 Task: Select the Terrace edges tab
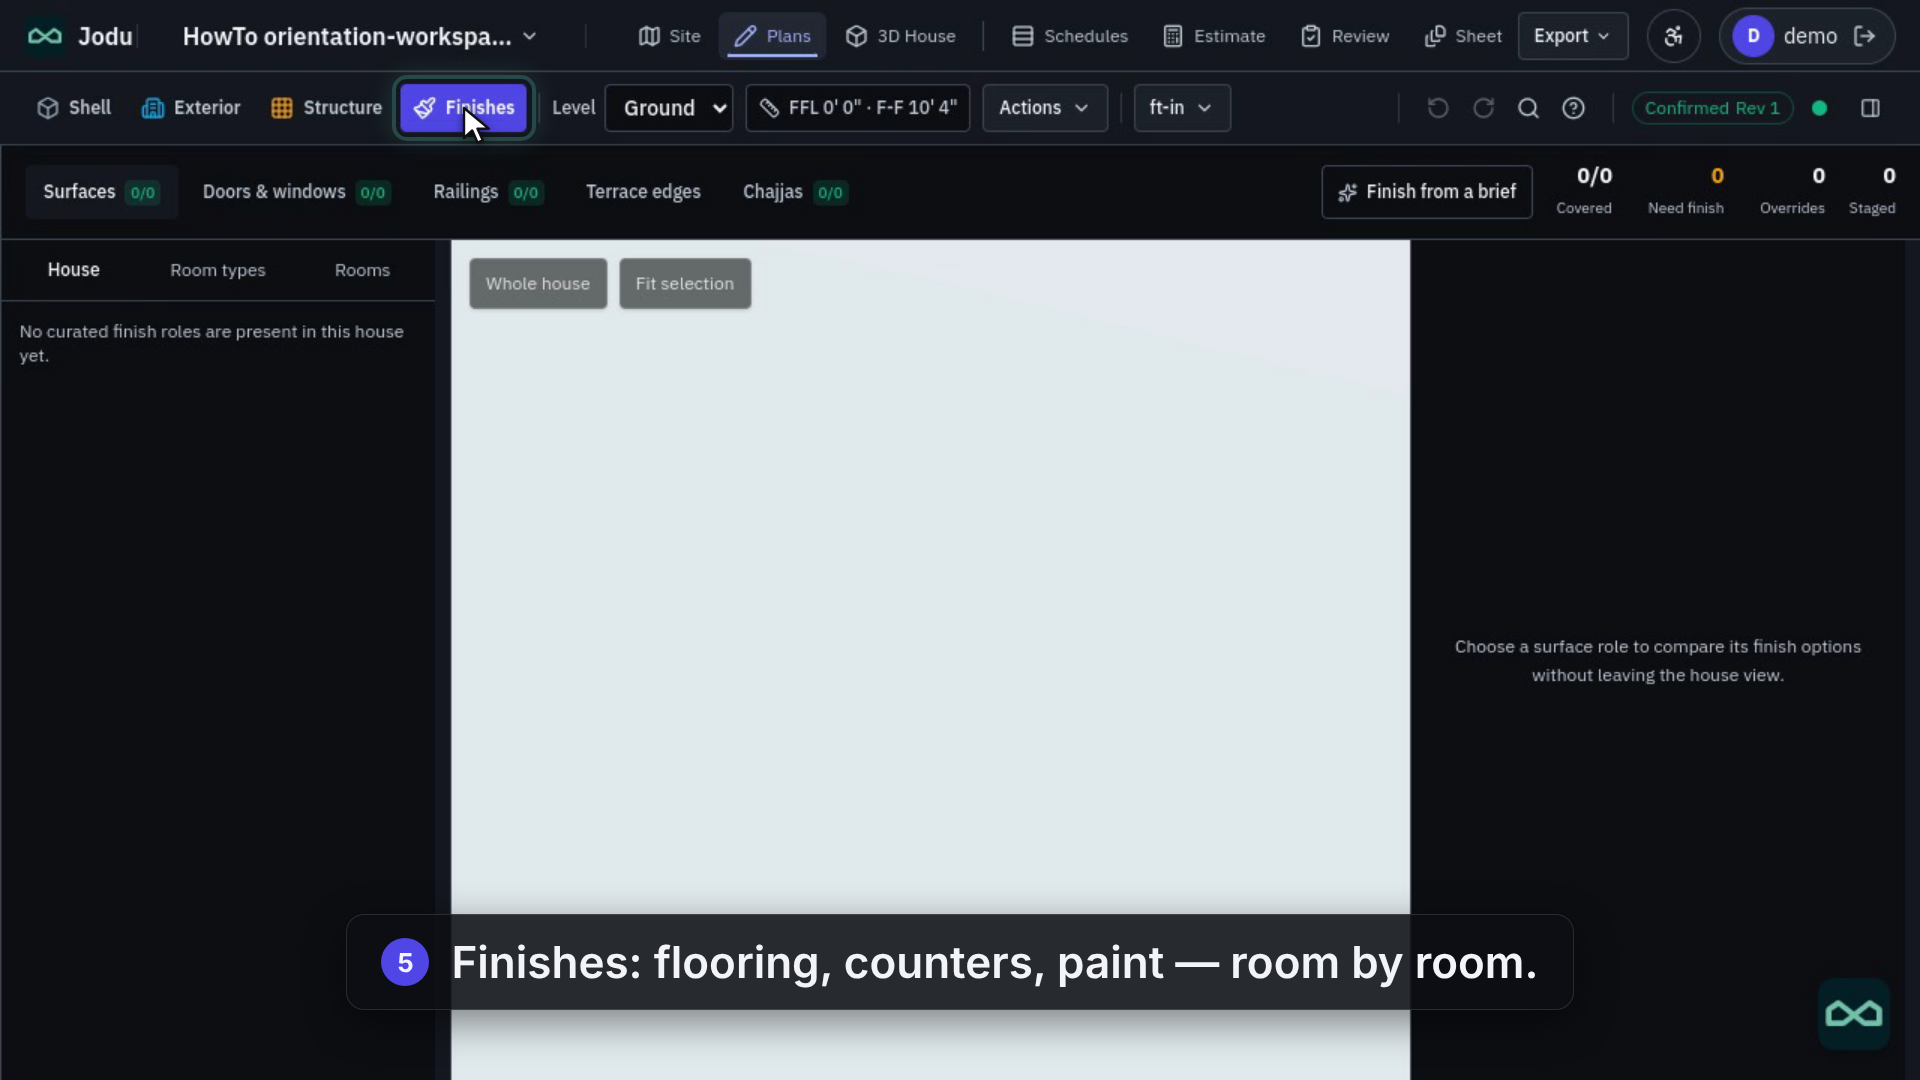click(643, 192)
